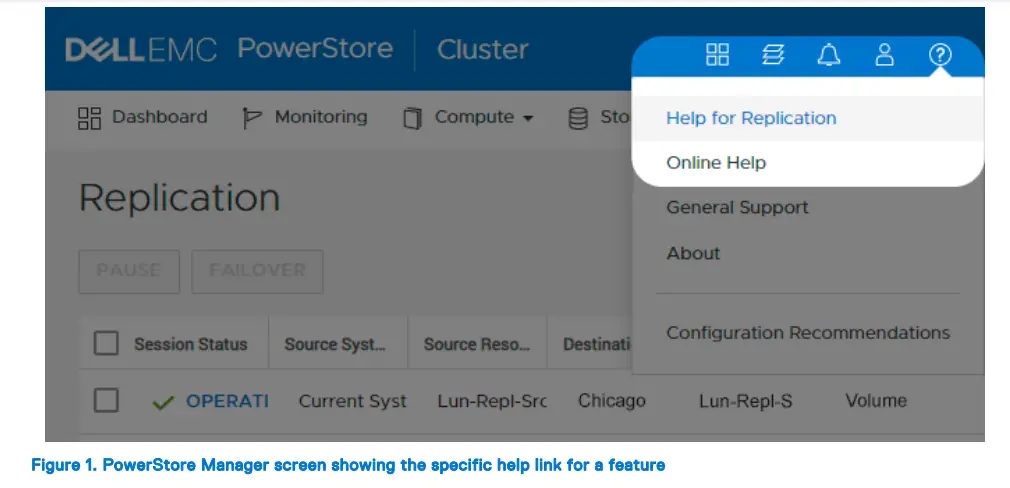Click the Compute server icon
1010x488 pixels.
coord(412,118)
